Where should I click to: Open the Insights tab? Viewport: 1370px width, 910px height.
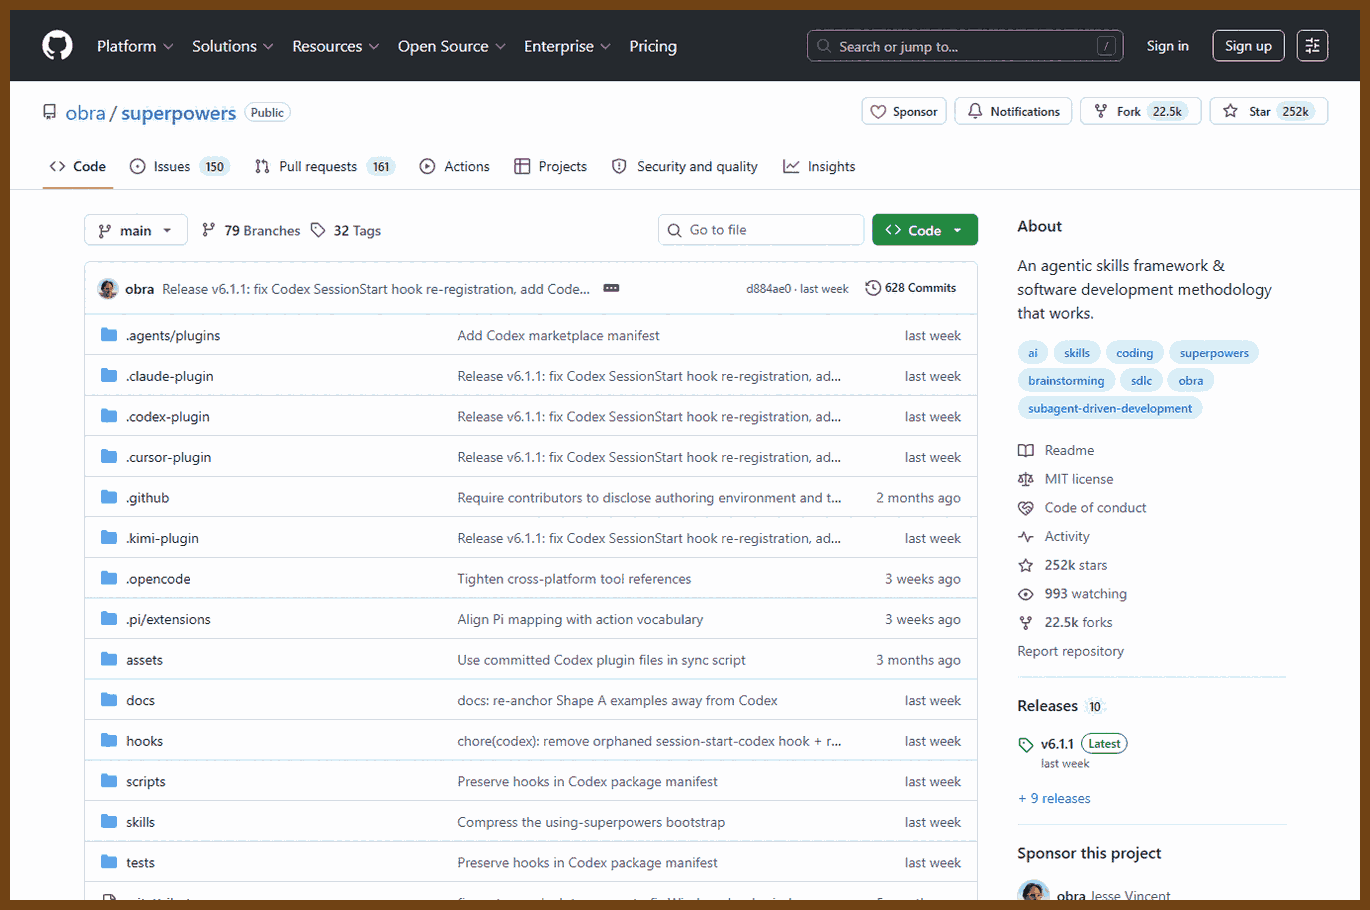[x=819, y=167]
